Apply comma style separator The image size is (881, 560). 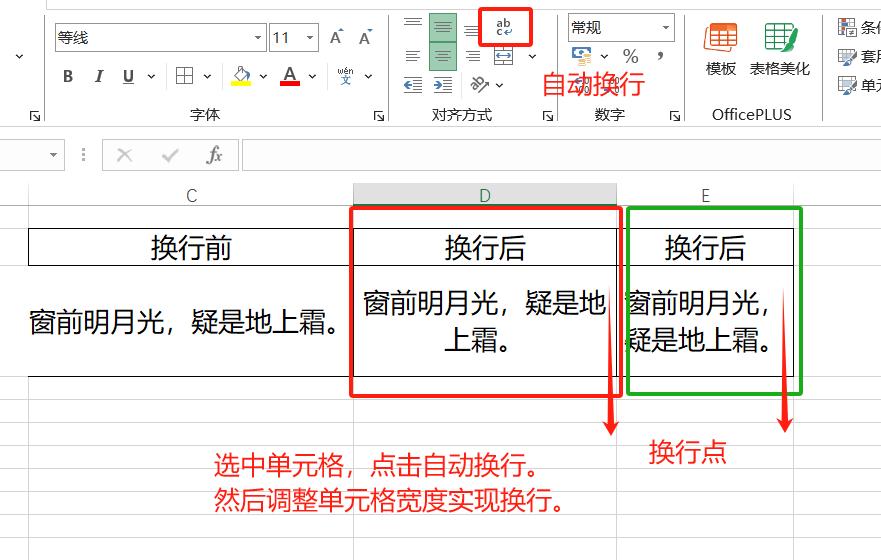tap(660, 56)
